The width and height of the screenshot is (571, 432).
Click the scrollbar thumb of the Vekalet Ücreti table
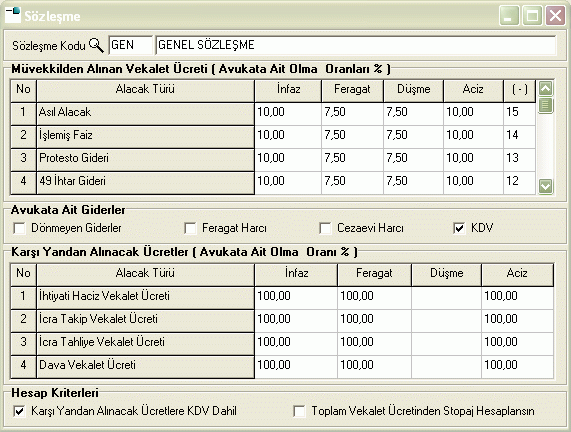[x=545, y=105]
